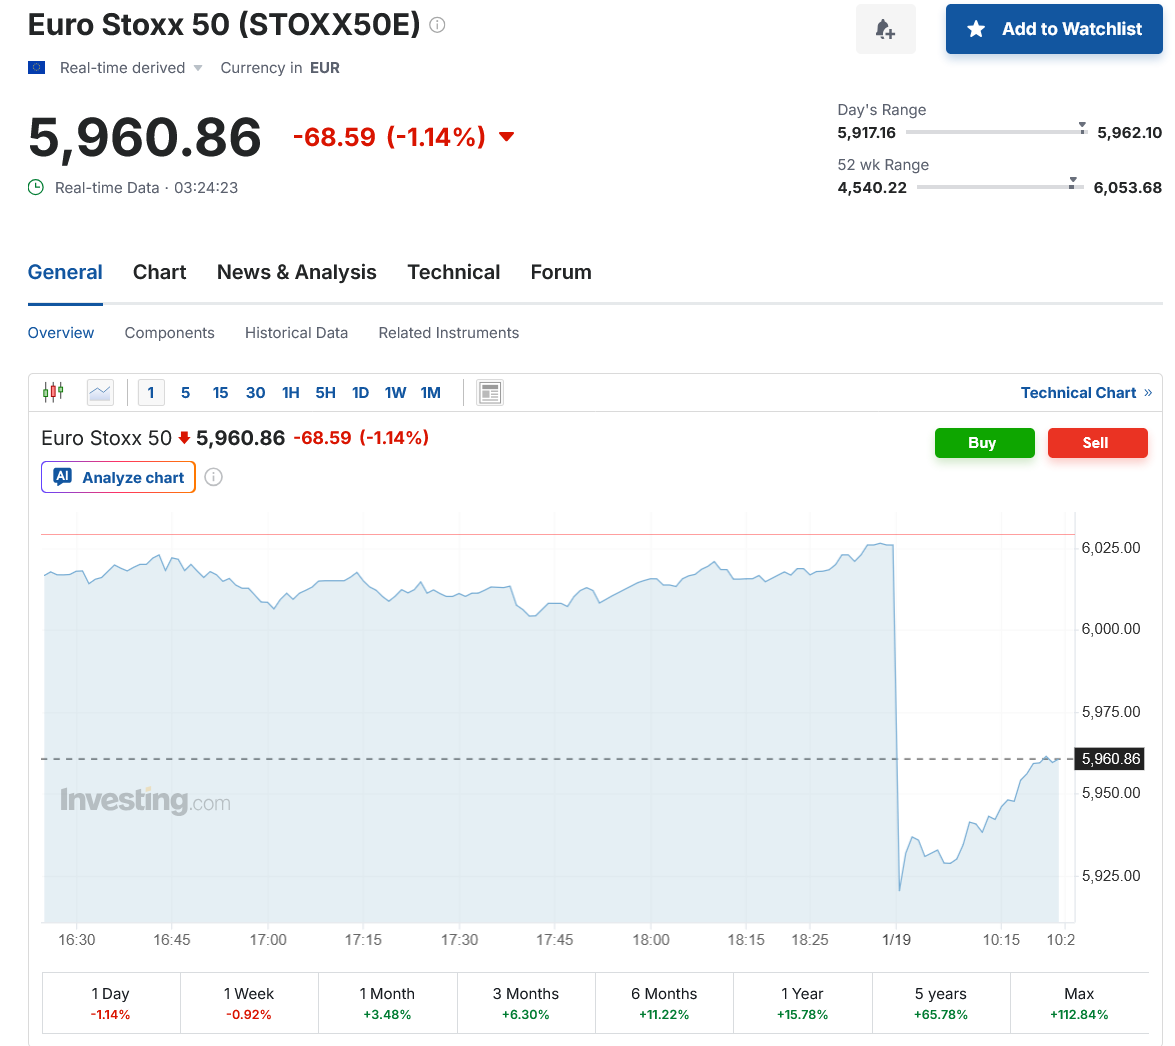Click the small red arrow in chart header
The width and height of the screenshot is (1175, 1046).
pyautogui.click(x=184, y=438)
